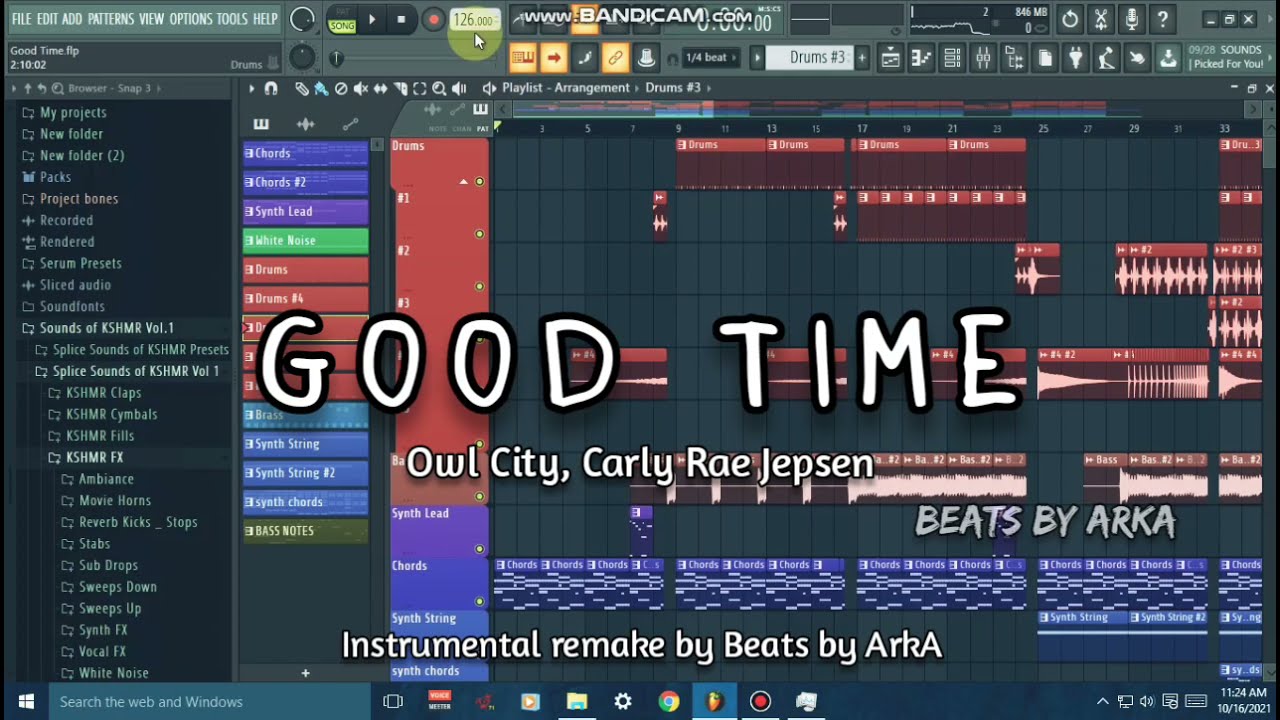The height and width of the screenshot is (720, 1280).
Task: Open the Channel rack view icon
Action: click(952, 58)
